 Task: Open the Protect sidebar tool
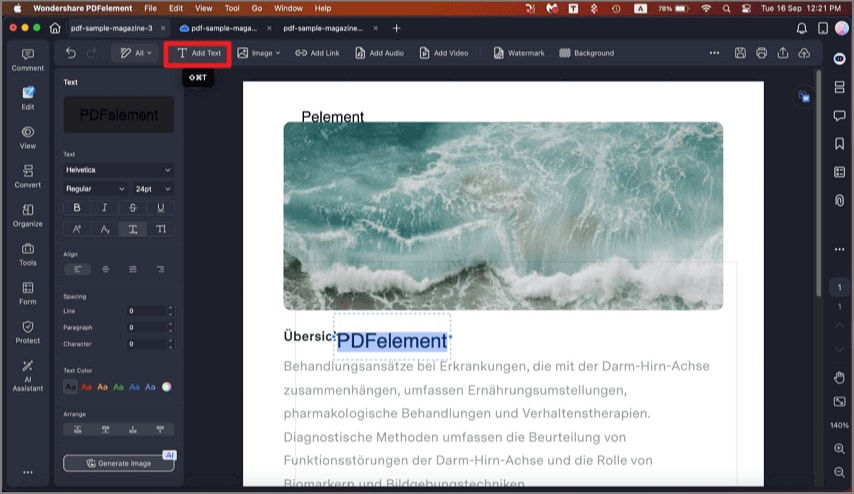point(28,332)
